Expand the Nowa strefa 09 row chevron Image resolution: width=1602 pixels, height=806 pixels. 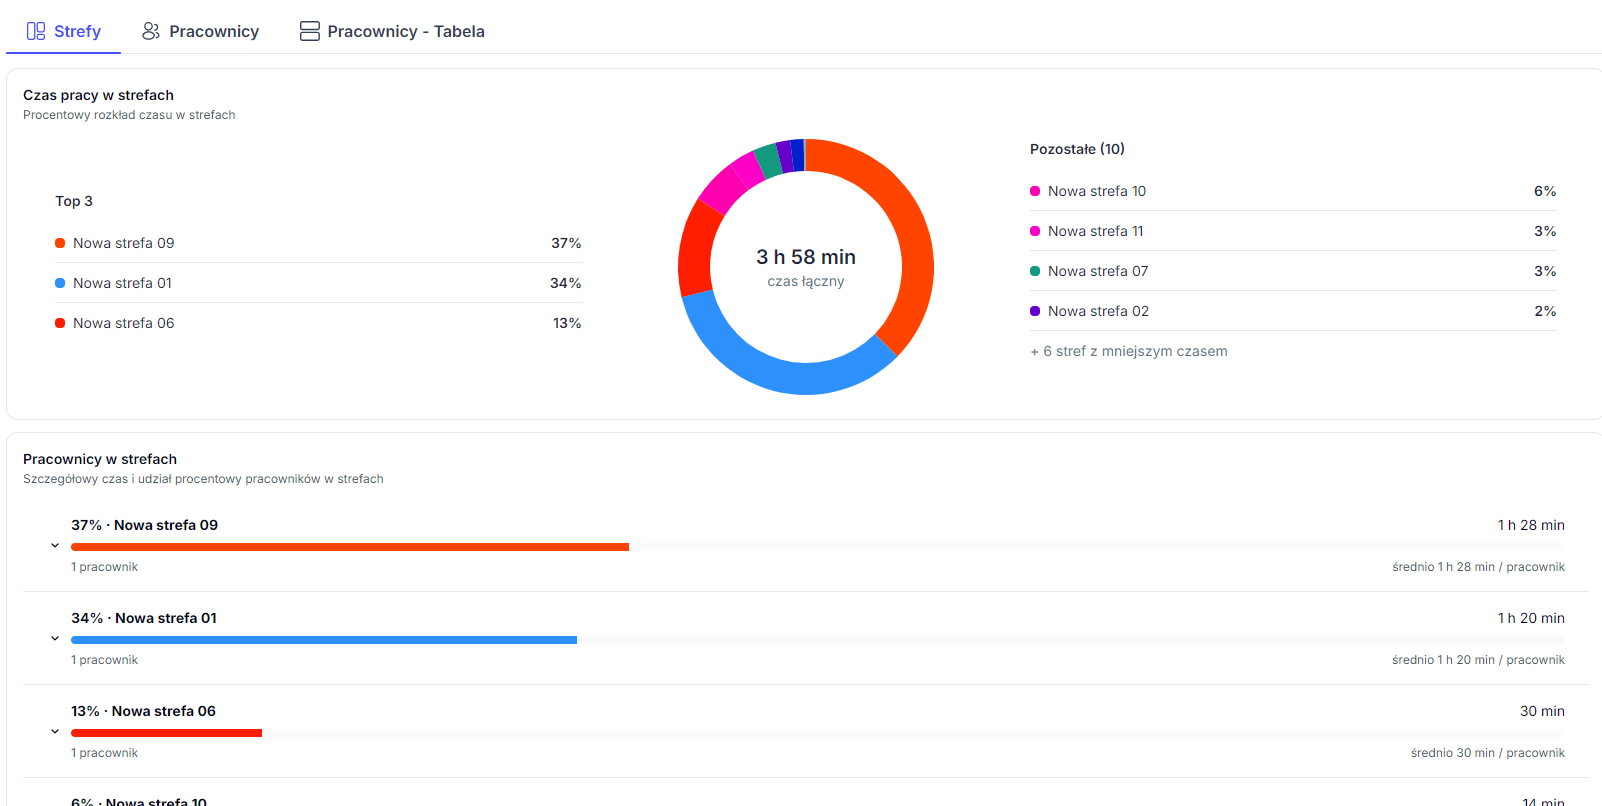tap(55, 546)
